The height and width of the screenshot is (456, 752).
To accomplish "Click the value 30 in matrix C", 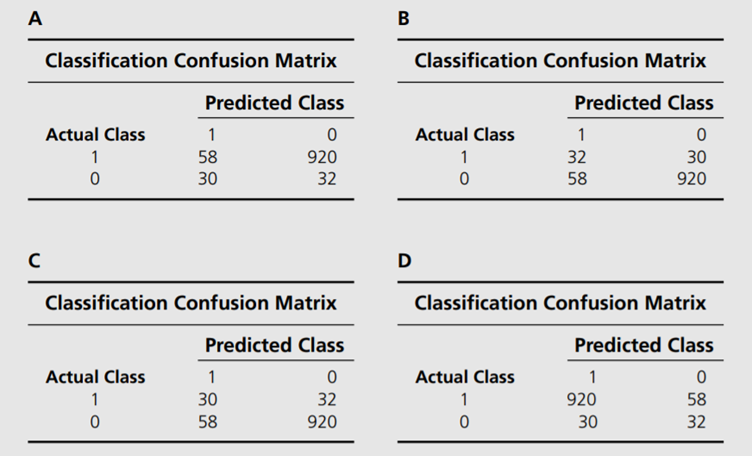I will 208,400.
